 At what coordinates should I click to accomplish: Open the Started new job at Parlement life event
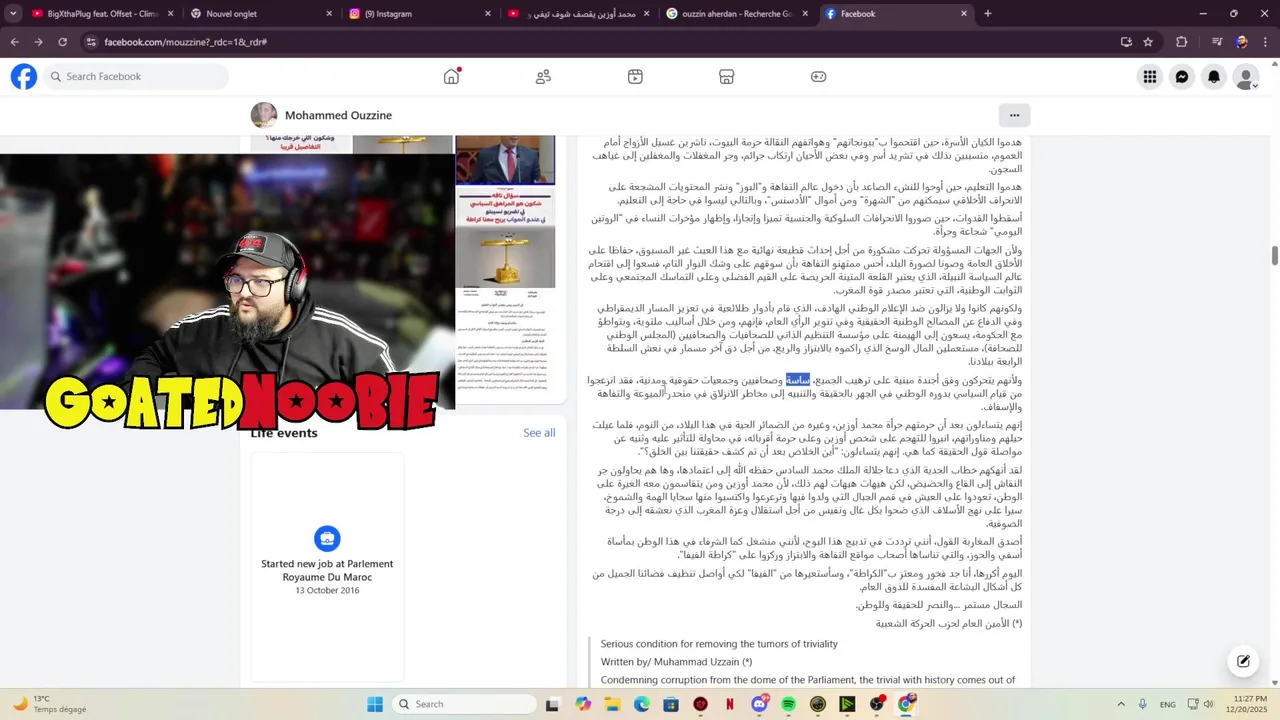click(x=327, y=565)
